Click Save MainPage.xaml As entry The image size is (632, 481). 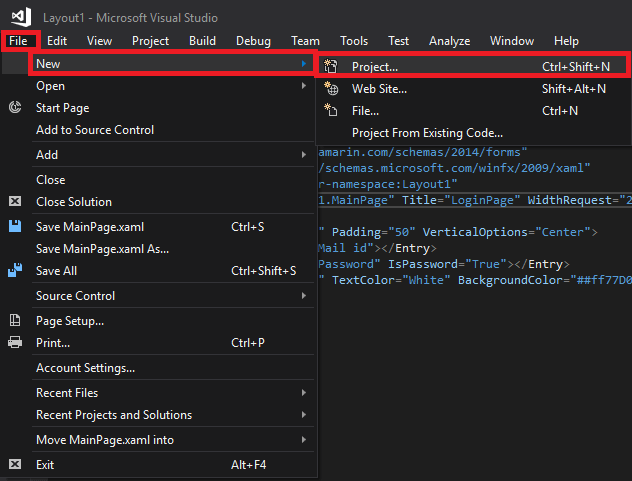pyautogui.click(x=102, y=249)
